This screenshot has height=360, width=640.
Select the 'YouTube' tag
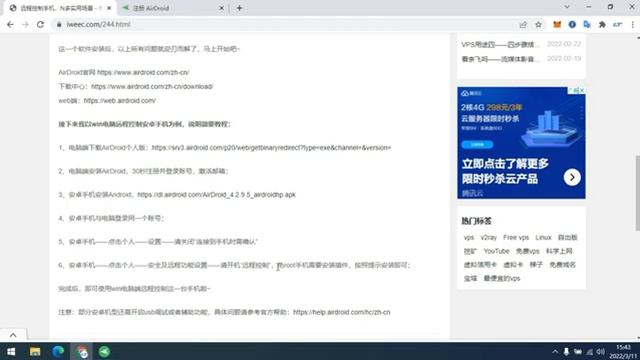coord(496,251)
